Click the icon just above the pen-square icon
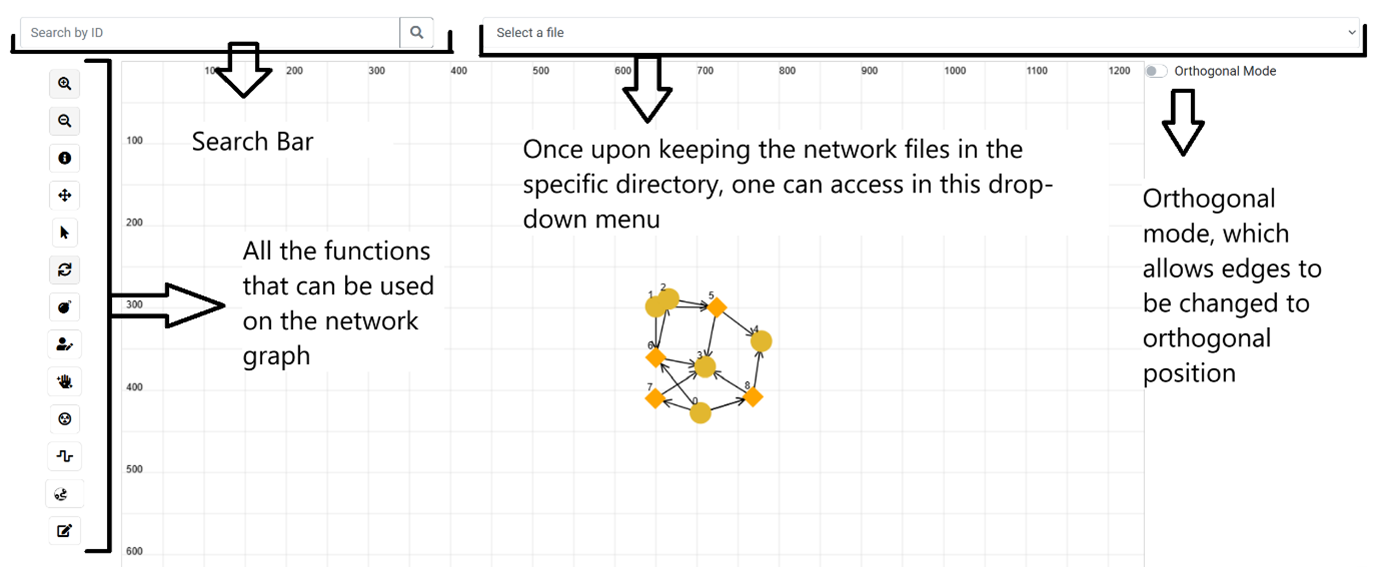The width and height of the screenshot is (1384, 567). click(x=65, y=493)
